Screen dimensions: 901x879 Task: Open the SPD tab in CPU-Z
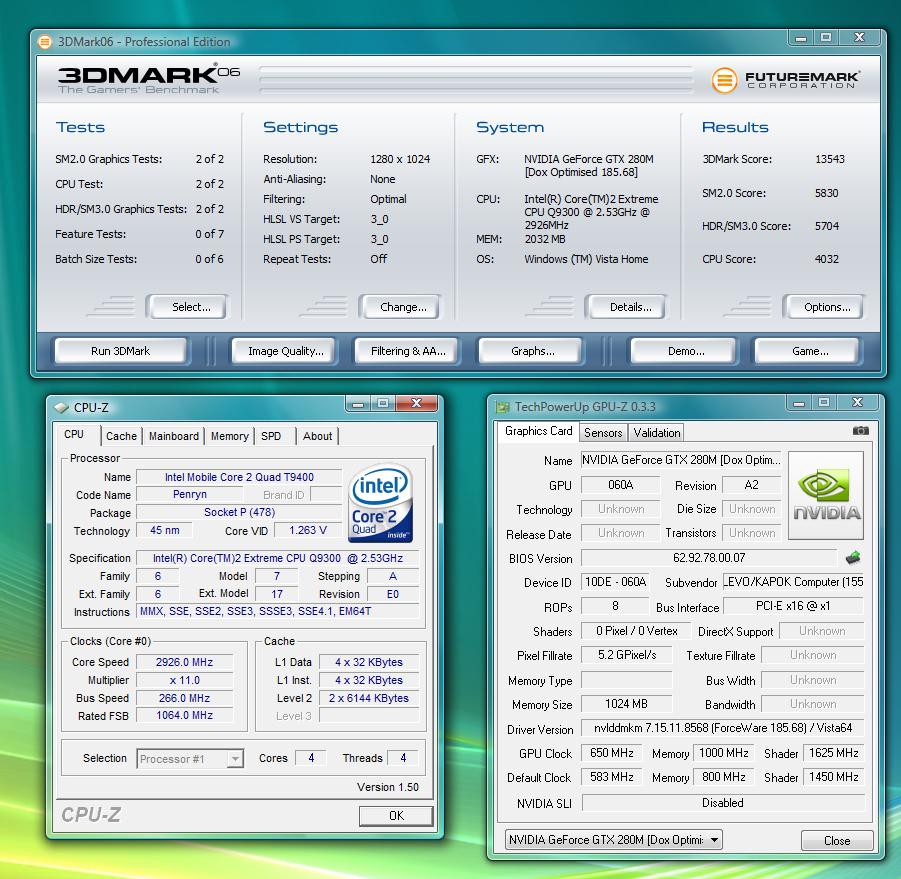[271, 436]
